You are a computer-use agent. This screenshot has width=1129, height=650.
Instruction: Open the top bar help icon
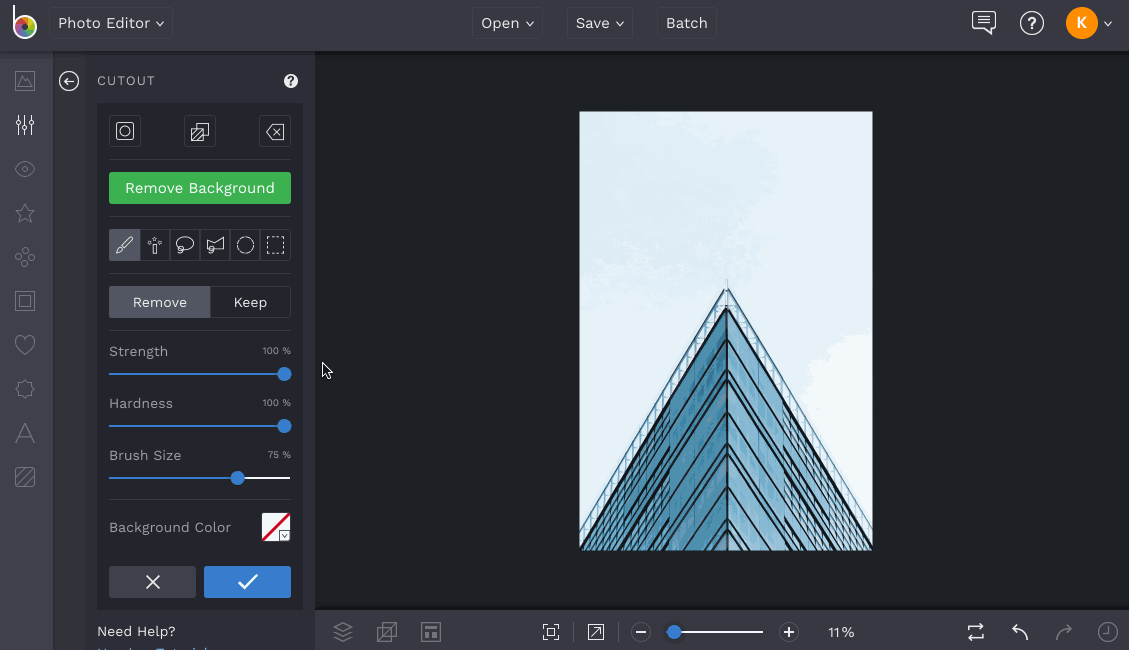point(1032,23)
